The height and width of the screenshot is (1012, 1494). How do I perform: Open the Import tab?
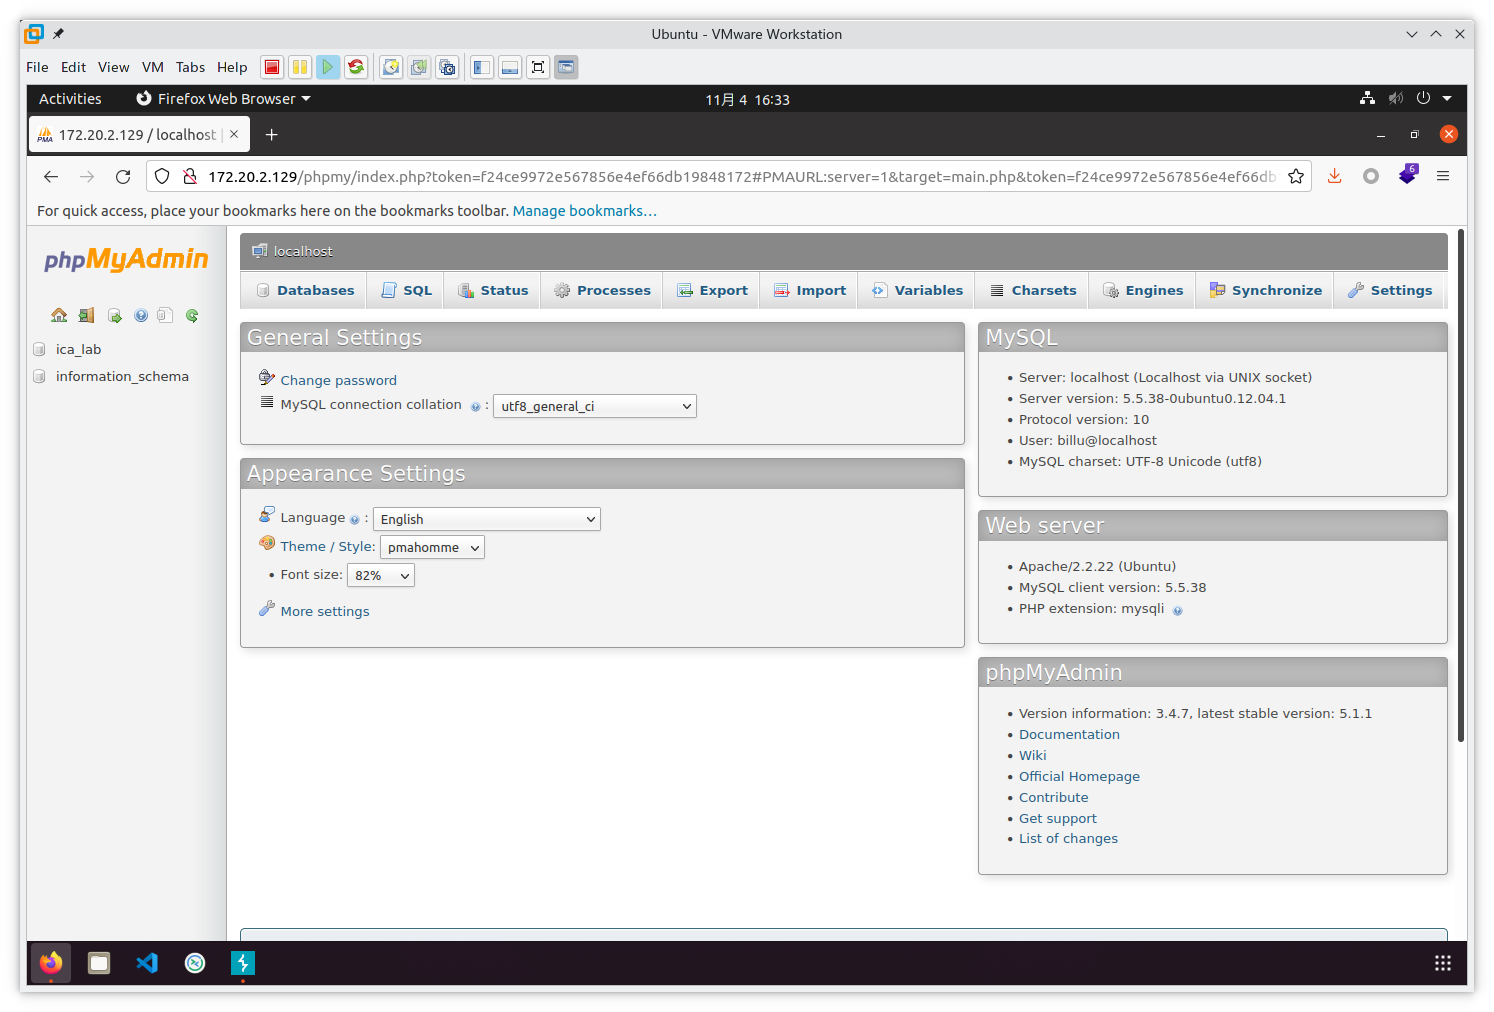tap(810, 290)
